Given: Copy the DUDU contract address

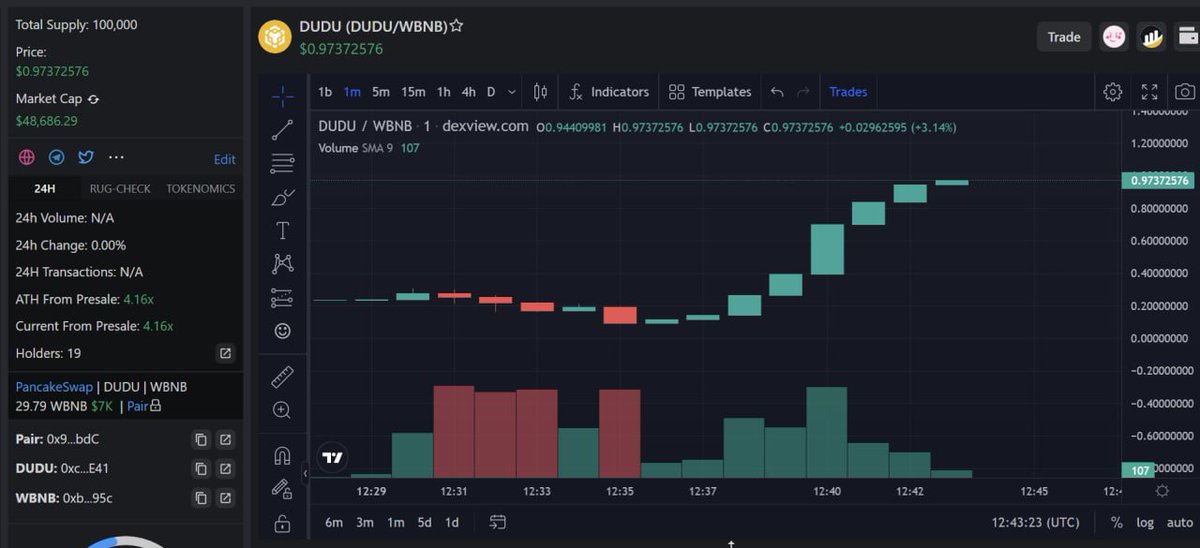Looking at the screenshot, I should pos(201,468).
